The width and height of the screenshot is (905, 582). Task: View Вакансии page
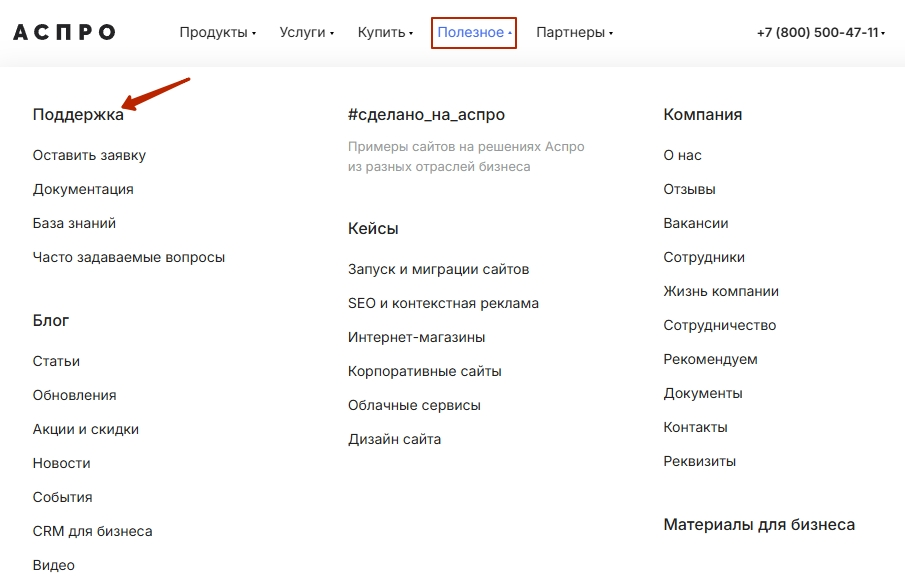pos(696,223)
